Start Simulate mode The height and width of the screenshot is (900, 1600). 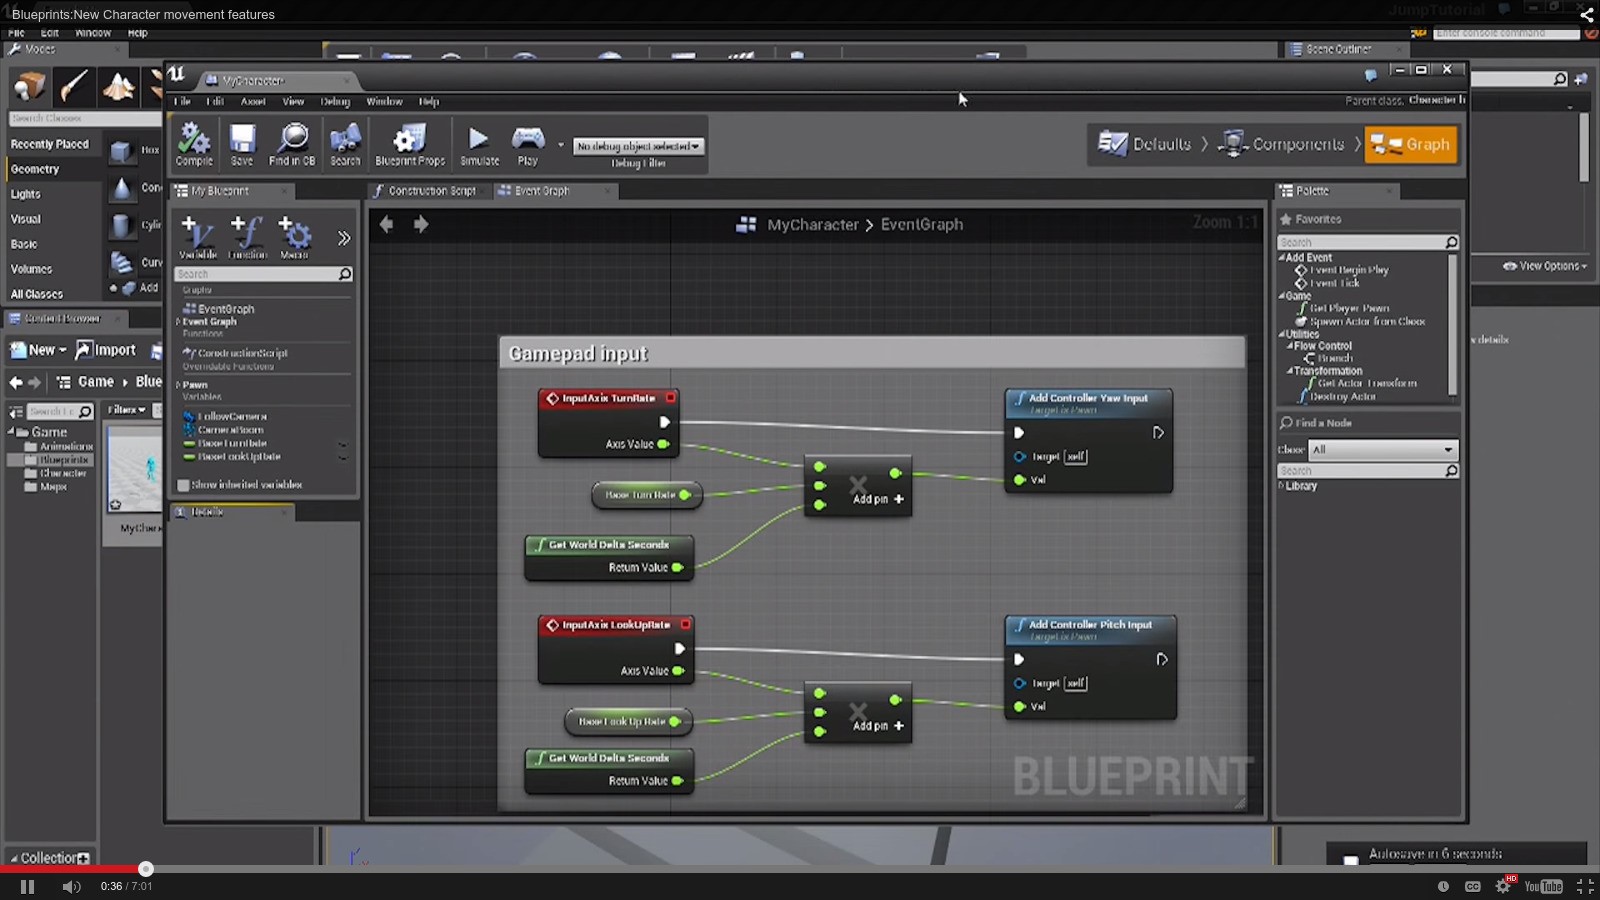(479, 145)
